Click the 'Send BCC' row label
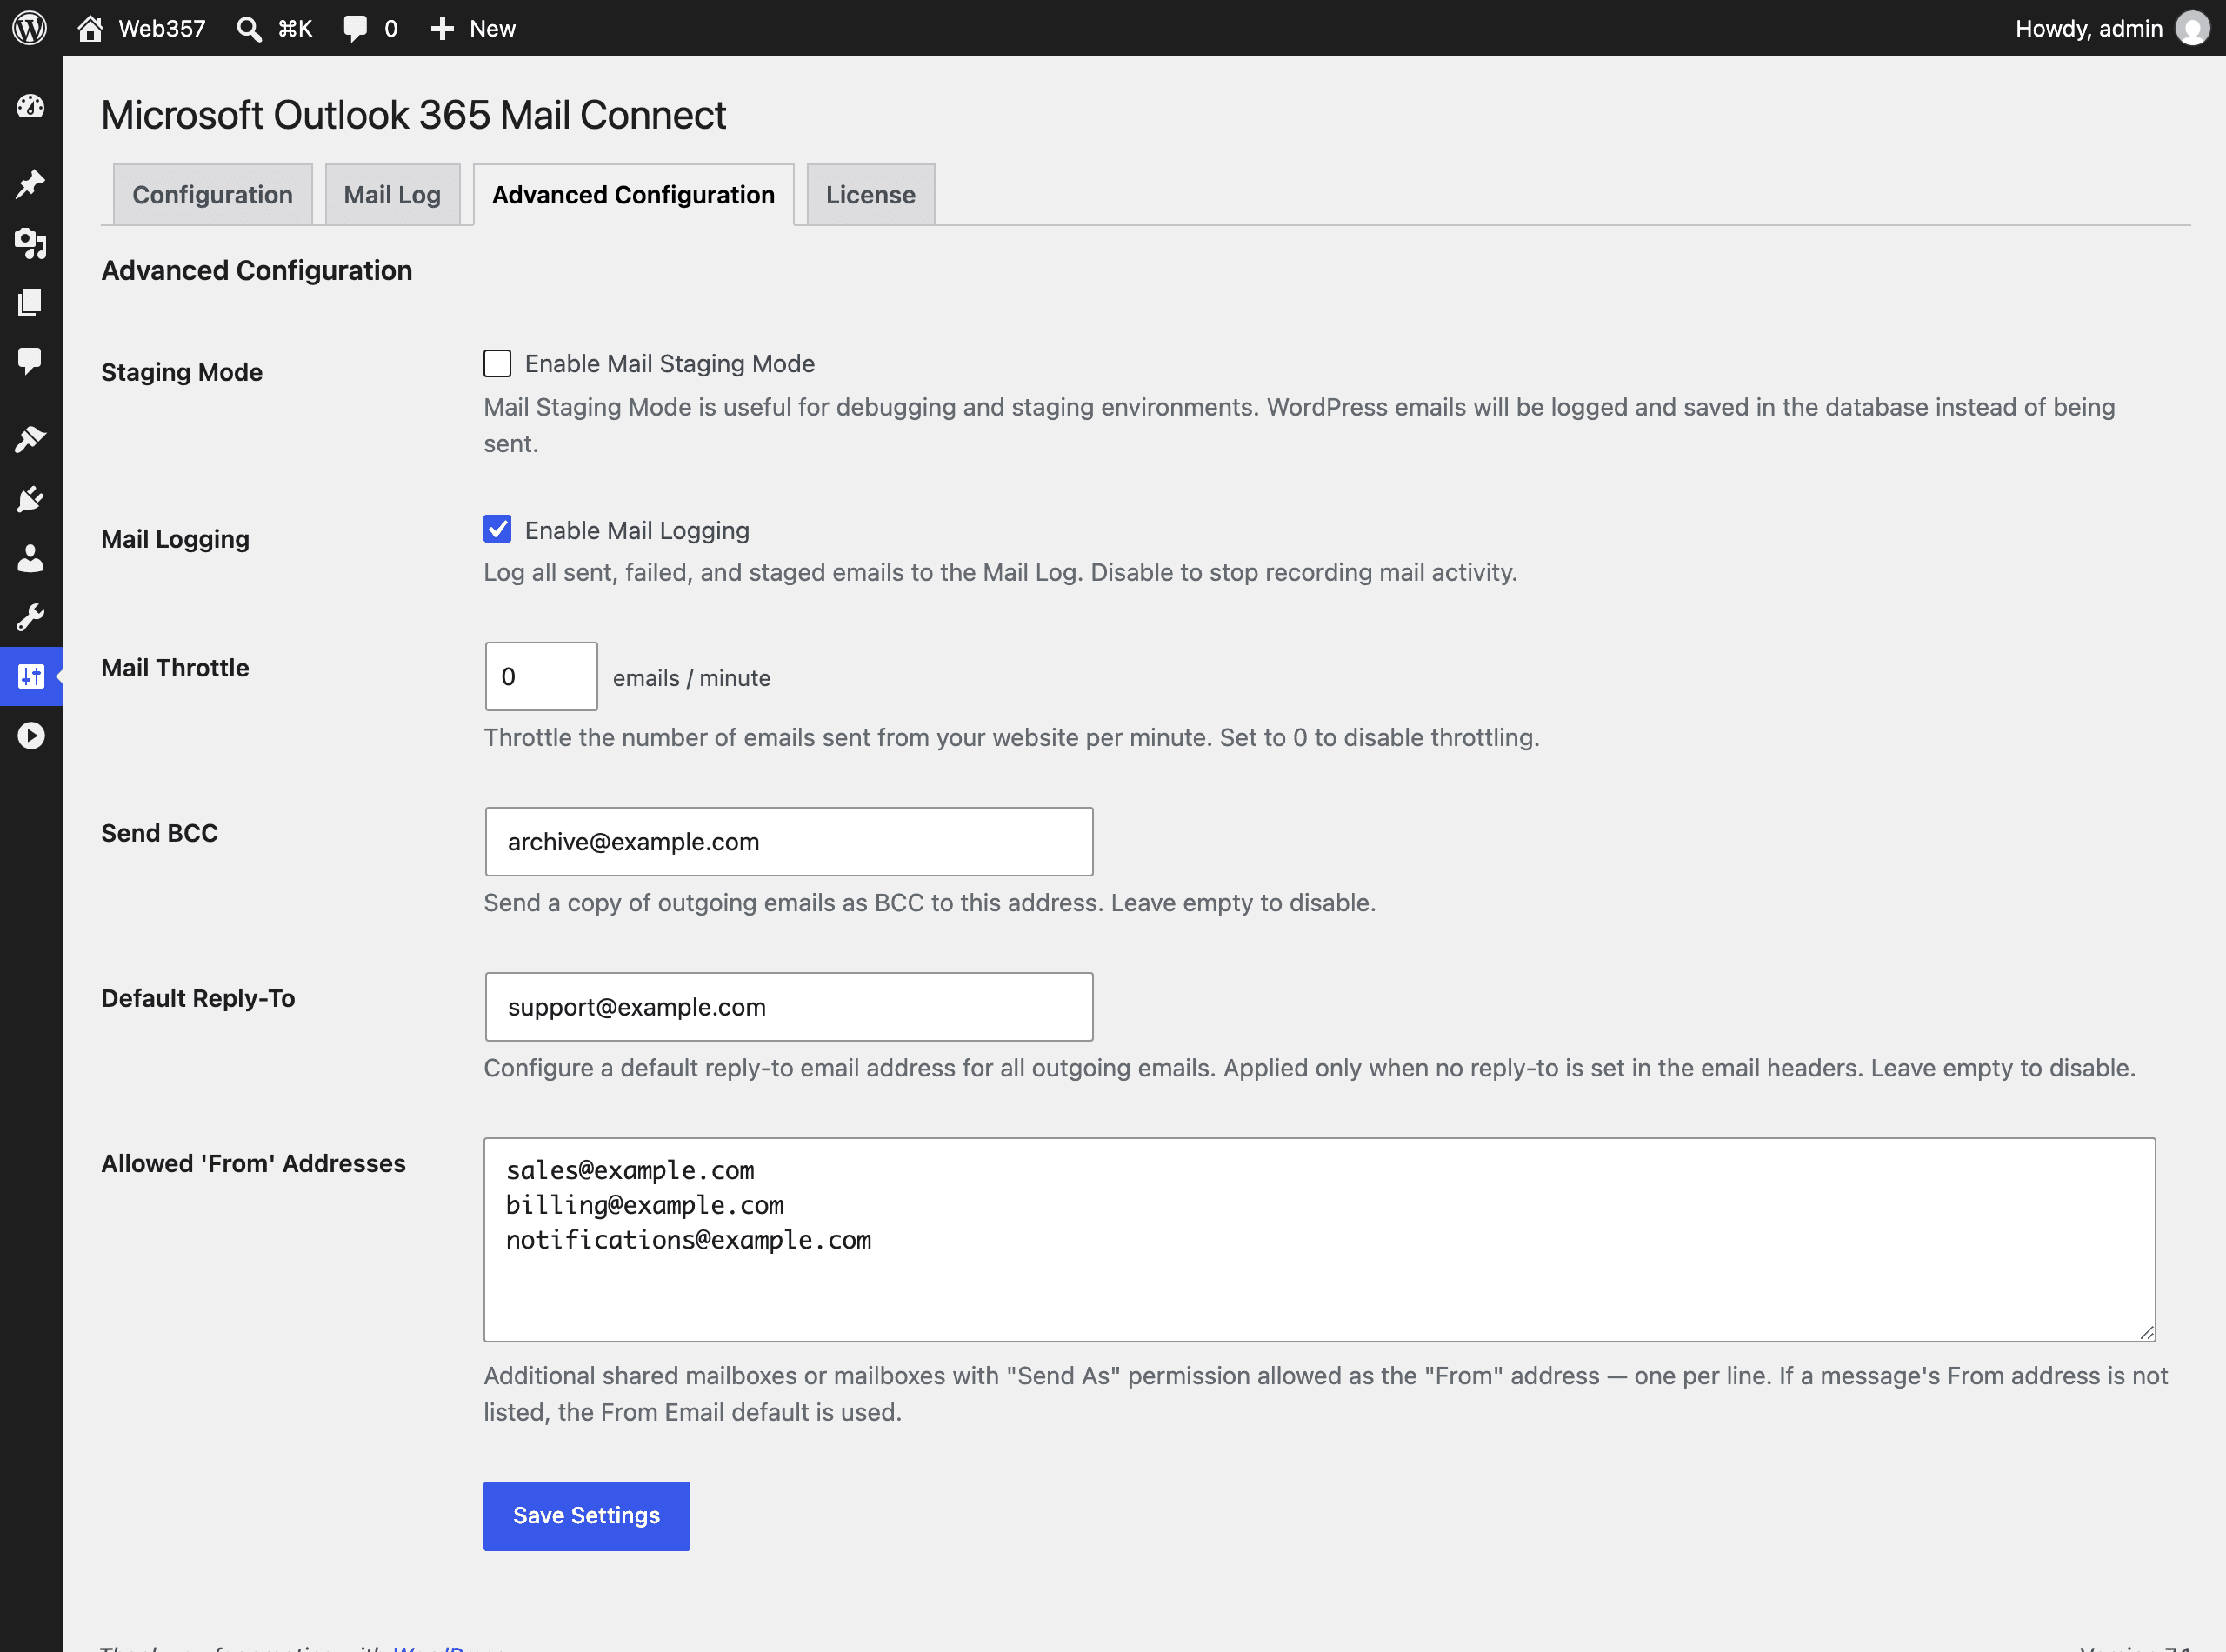Image resolution: width=2226 pixels, height=1652 pixels. 160,833
